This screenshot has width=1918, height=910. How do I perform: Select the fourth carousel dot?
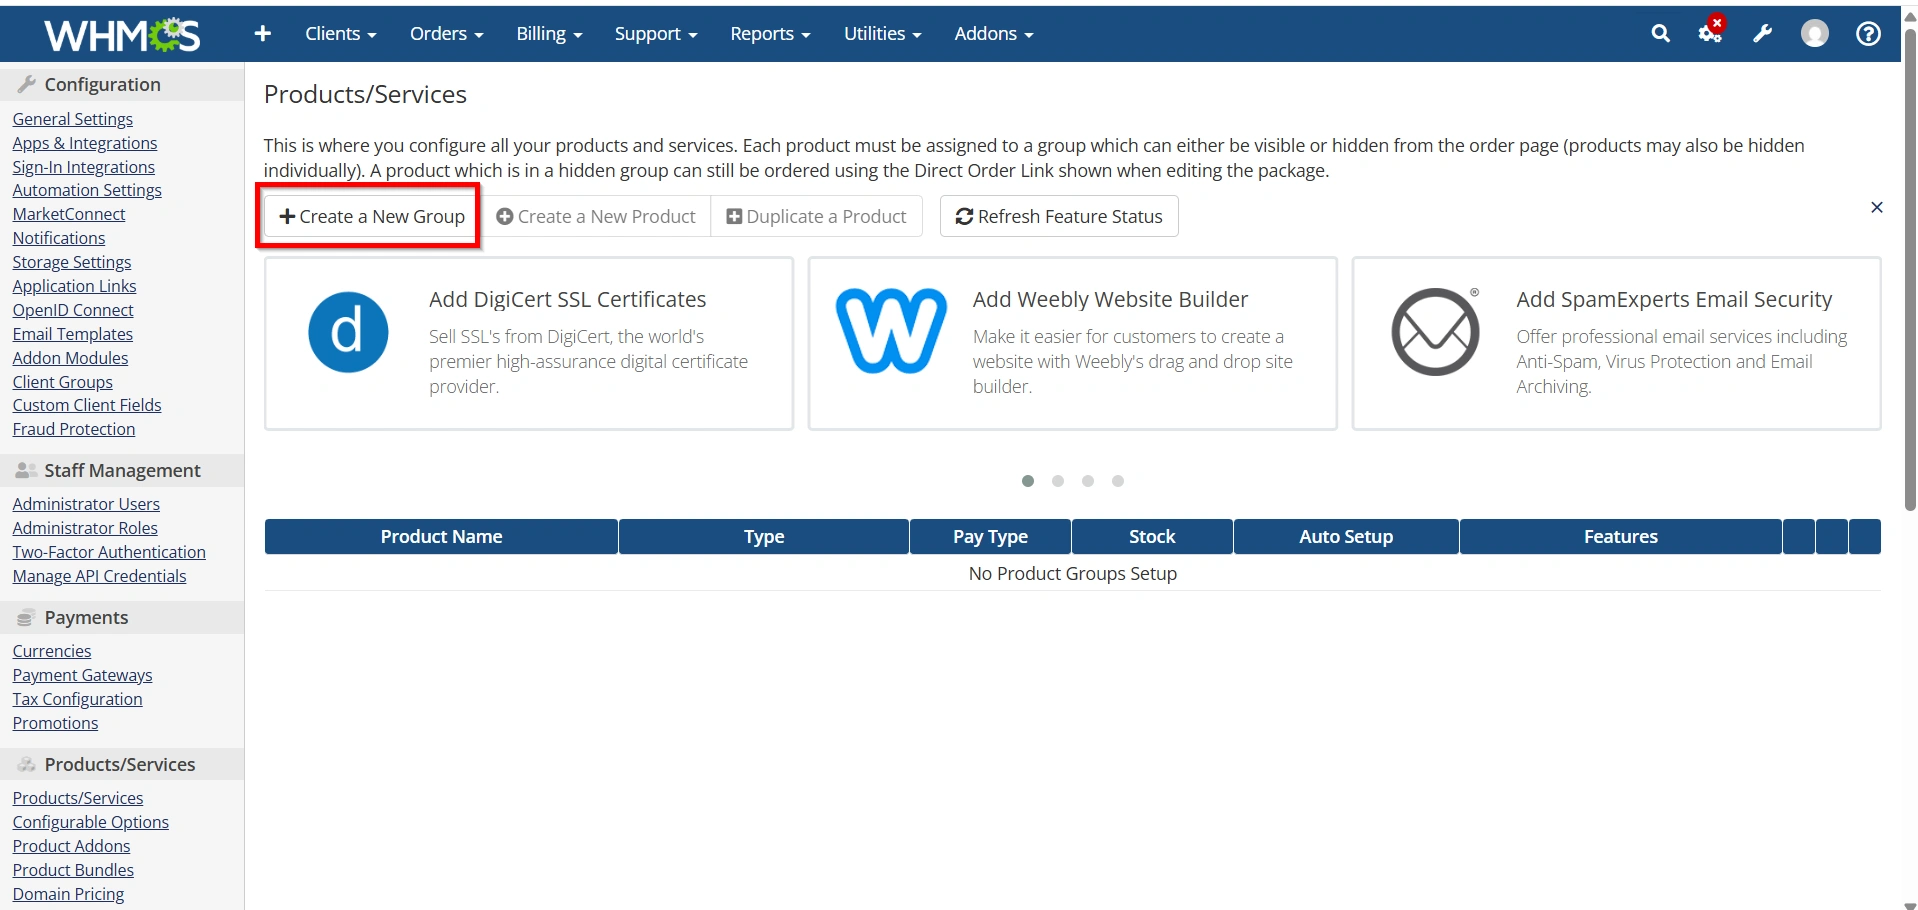pos(1117,481)
